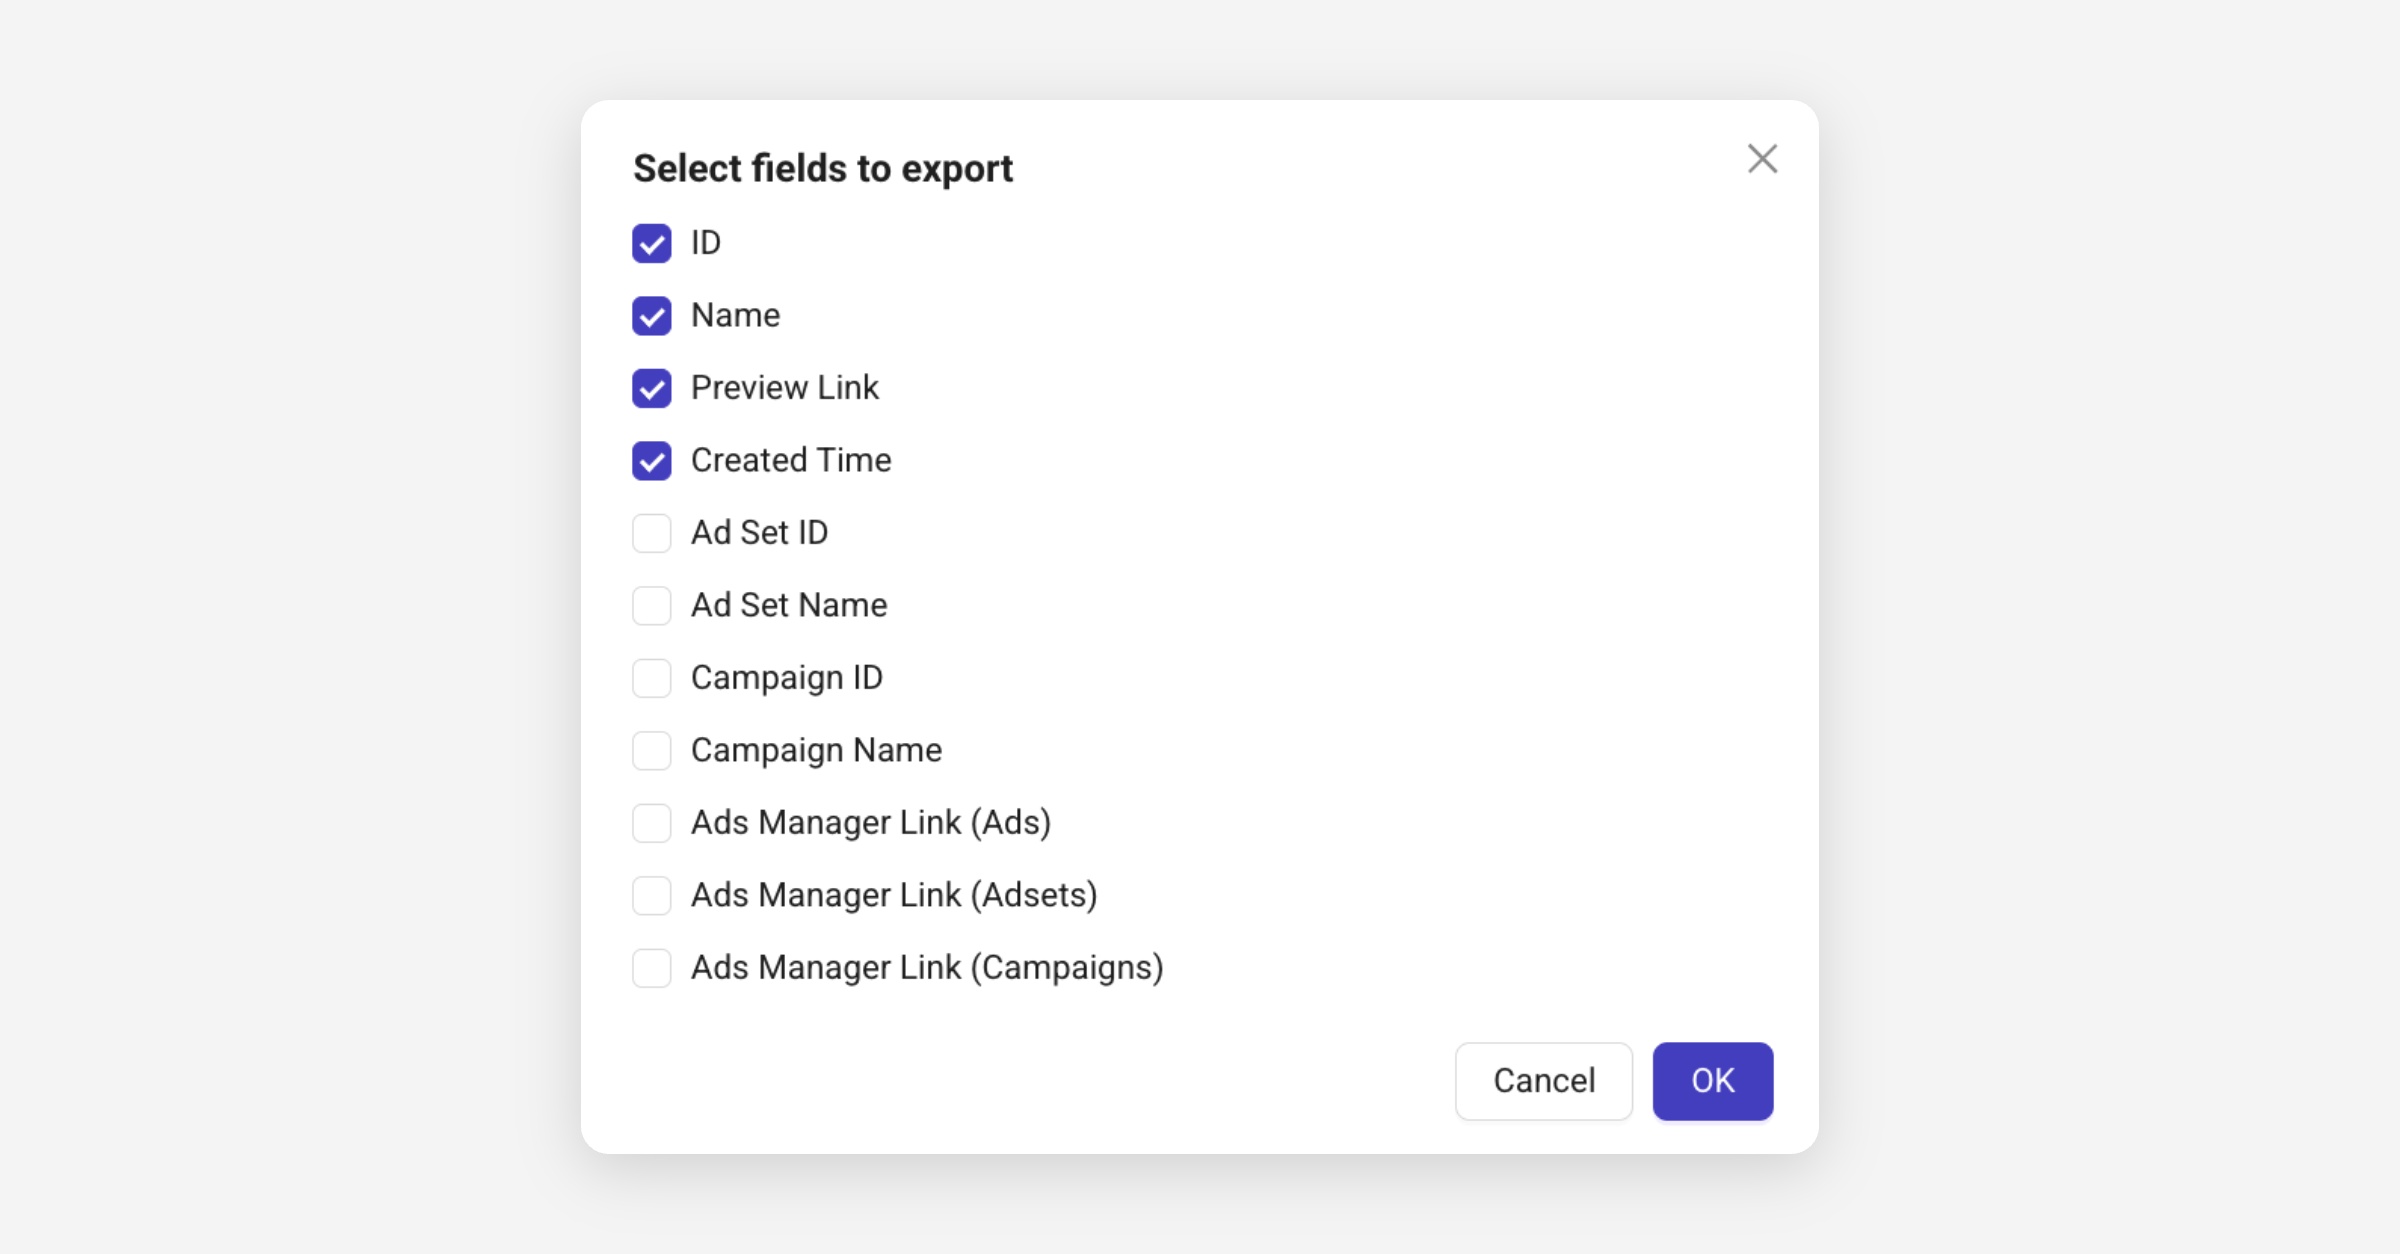This screenshot has height=1254, width=2400.
Task: Click the 'Ads Manager Link (Campaigns)' label text
Action: coord(926,968)
